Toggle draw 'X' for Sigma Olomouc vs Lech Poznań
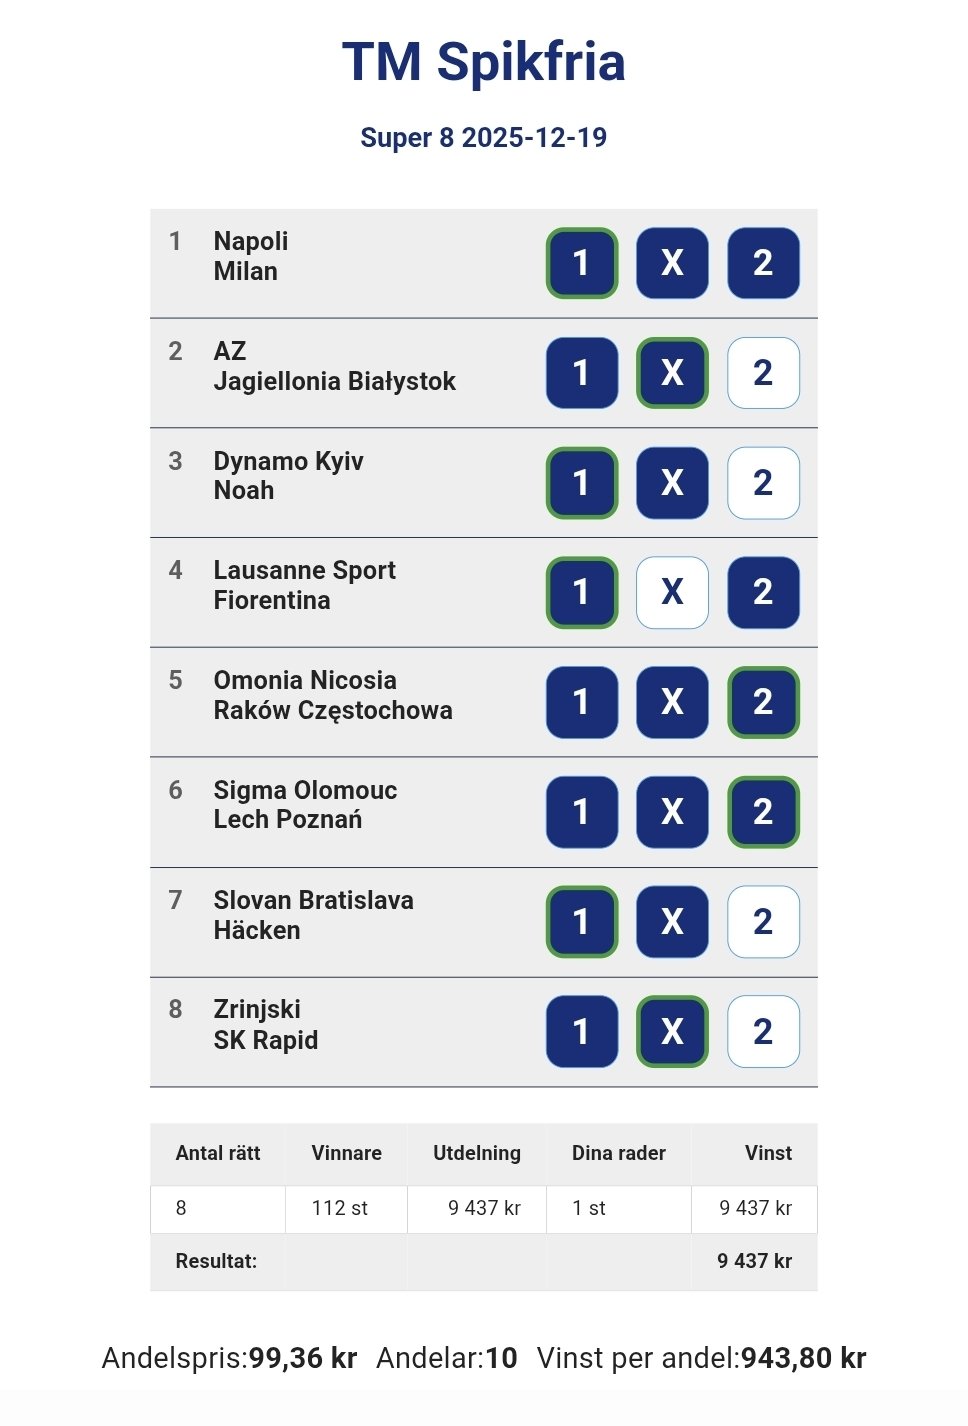Image resolution: width=968 pixels, height=1426 pixels. click(x=672, y=812)
